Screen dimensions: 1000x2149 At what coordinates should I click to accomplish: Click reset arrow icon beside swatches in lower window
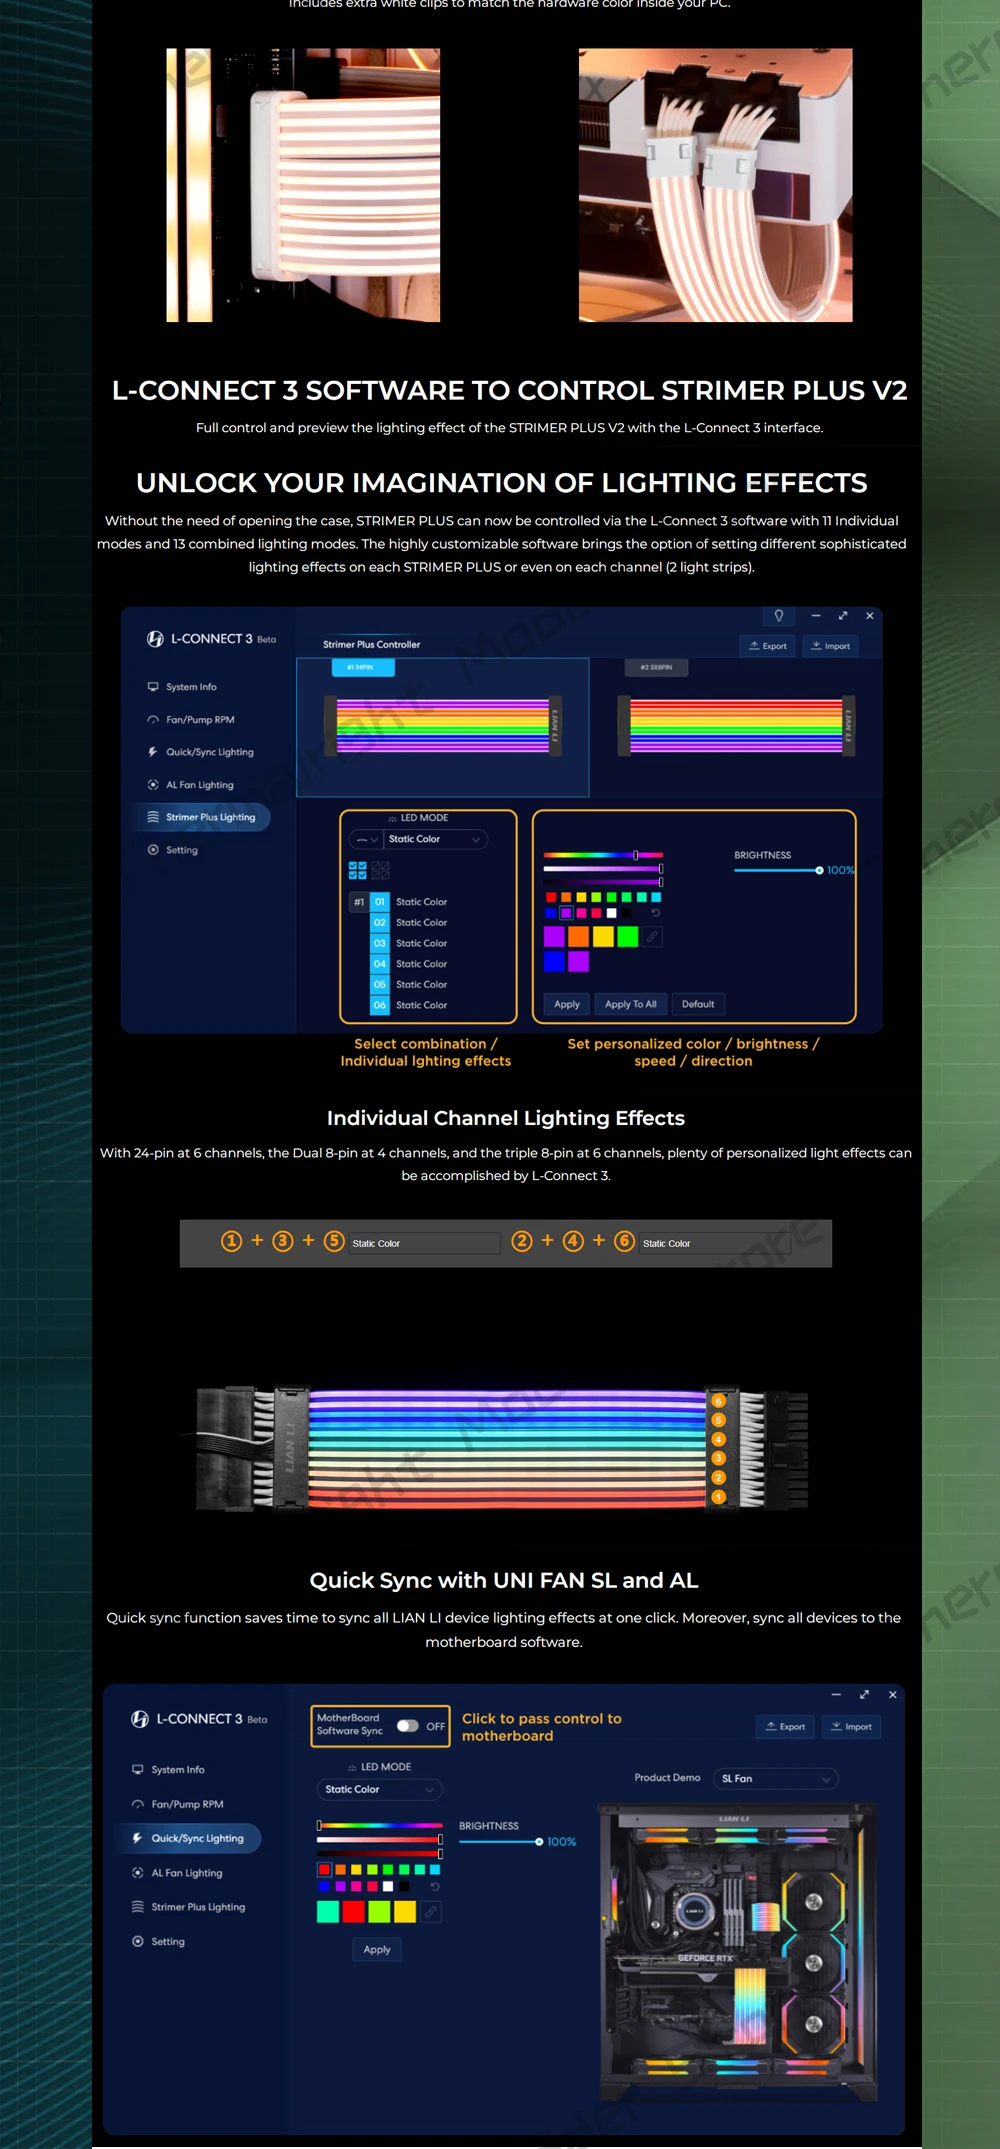435,1886
